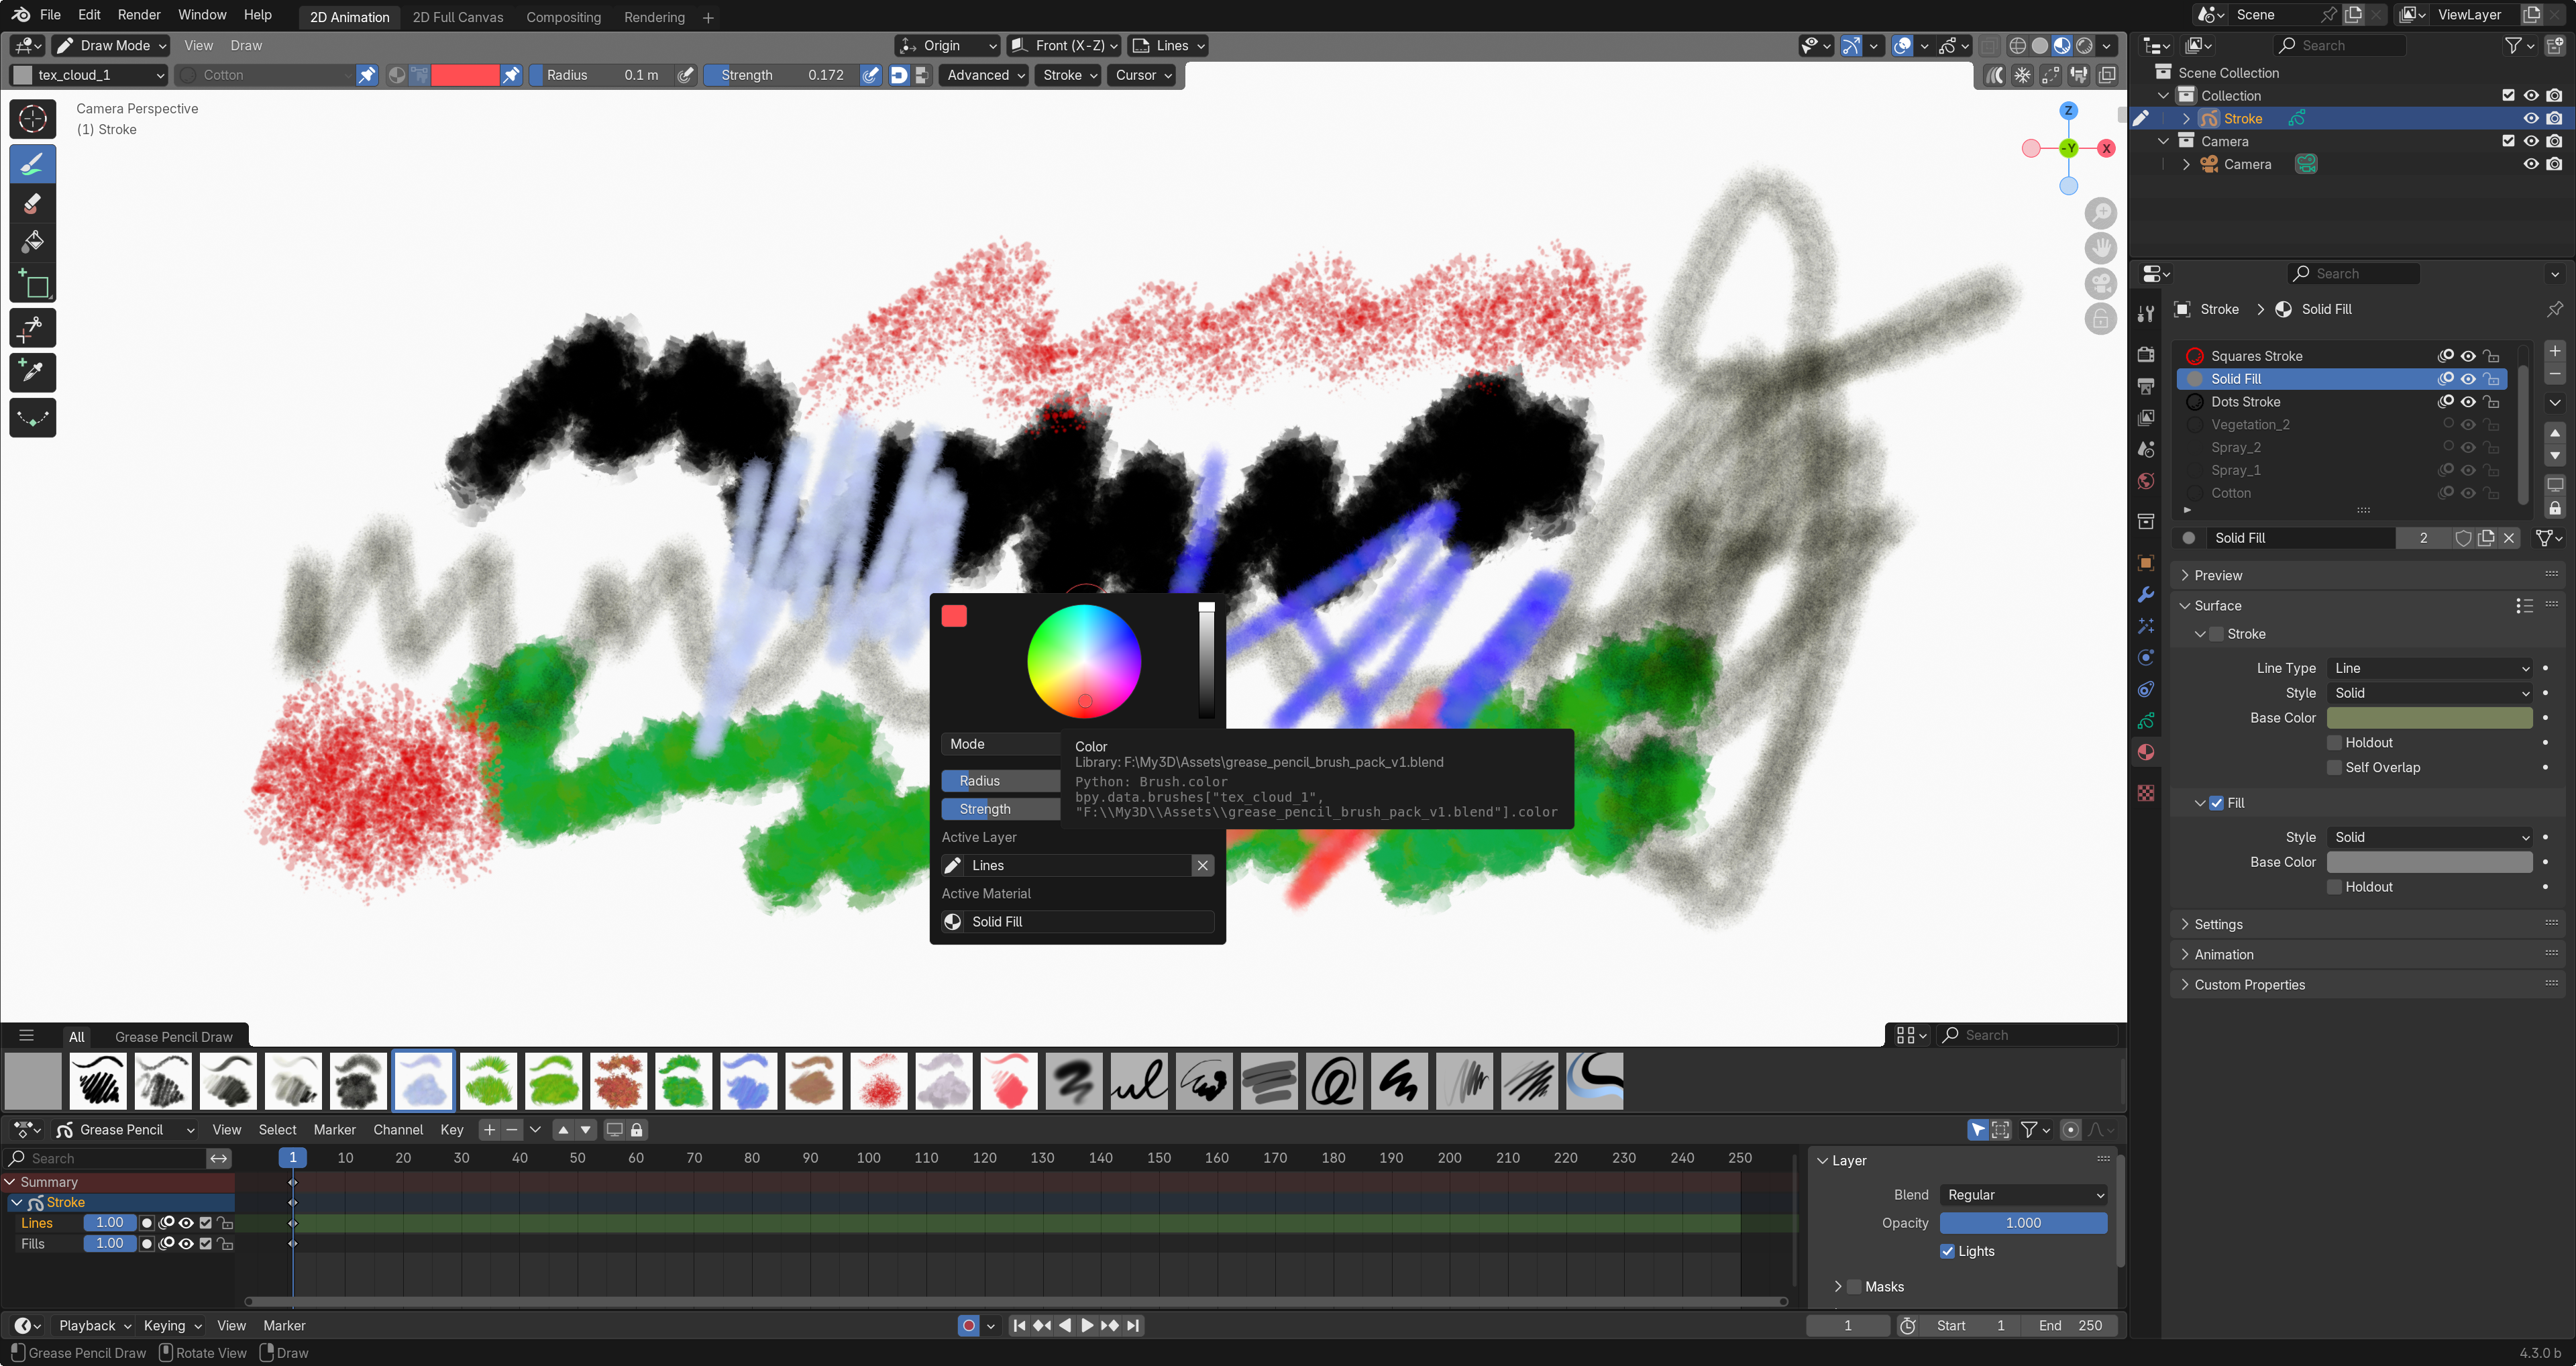Screen dimensions: 2576x1366
Task: Click the Mode button in color popup
Action: tap(1000, 744)
